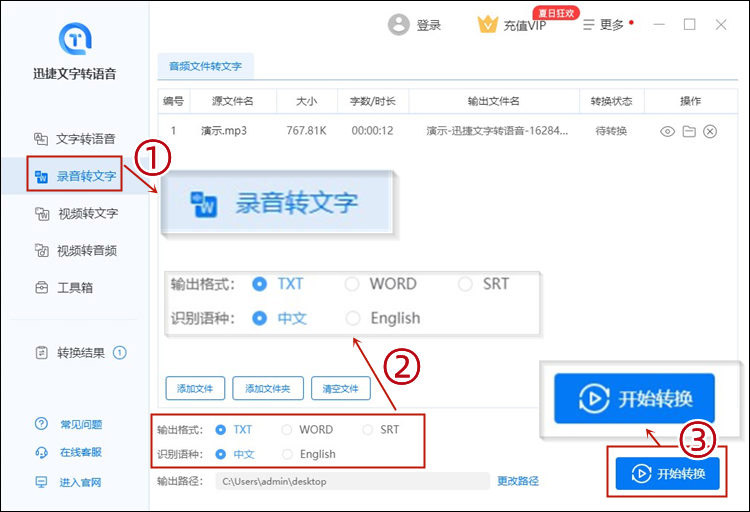The height and width of the screenshot is (512, 750).
Task: Select the sidebar 录音转文字 entry
Action: point(75,176)
